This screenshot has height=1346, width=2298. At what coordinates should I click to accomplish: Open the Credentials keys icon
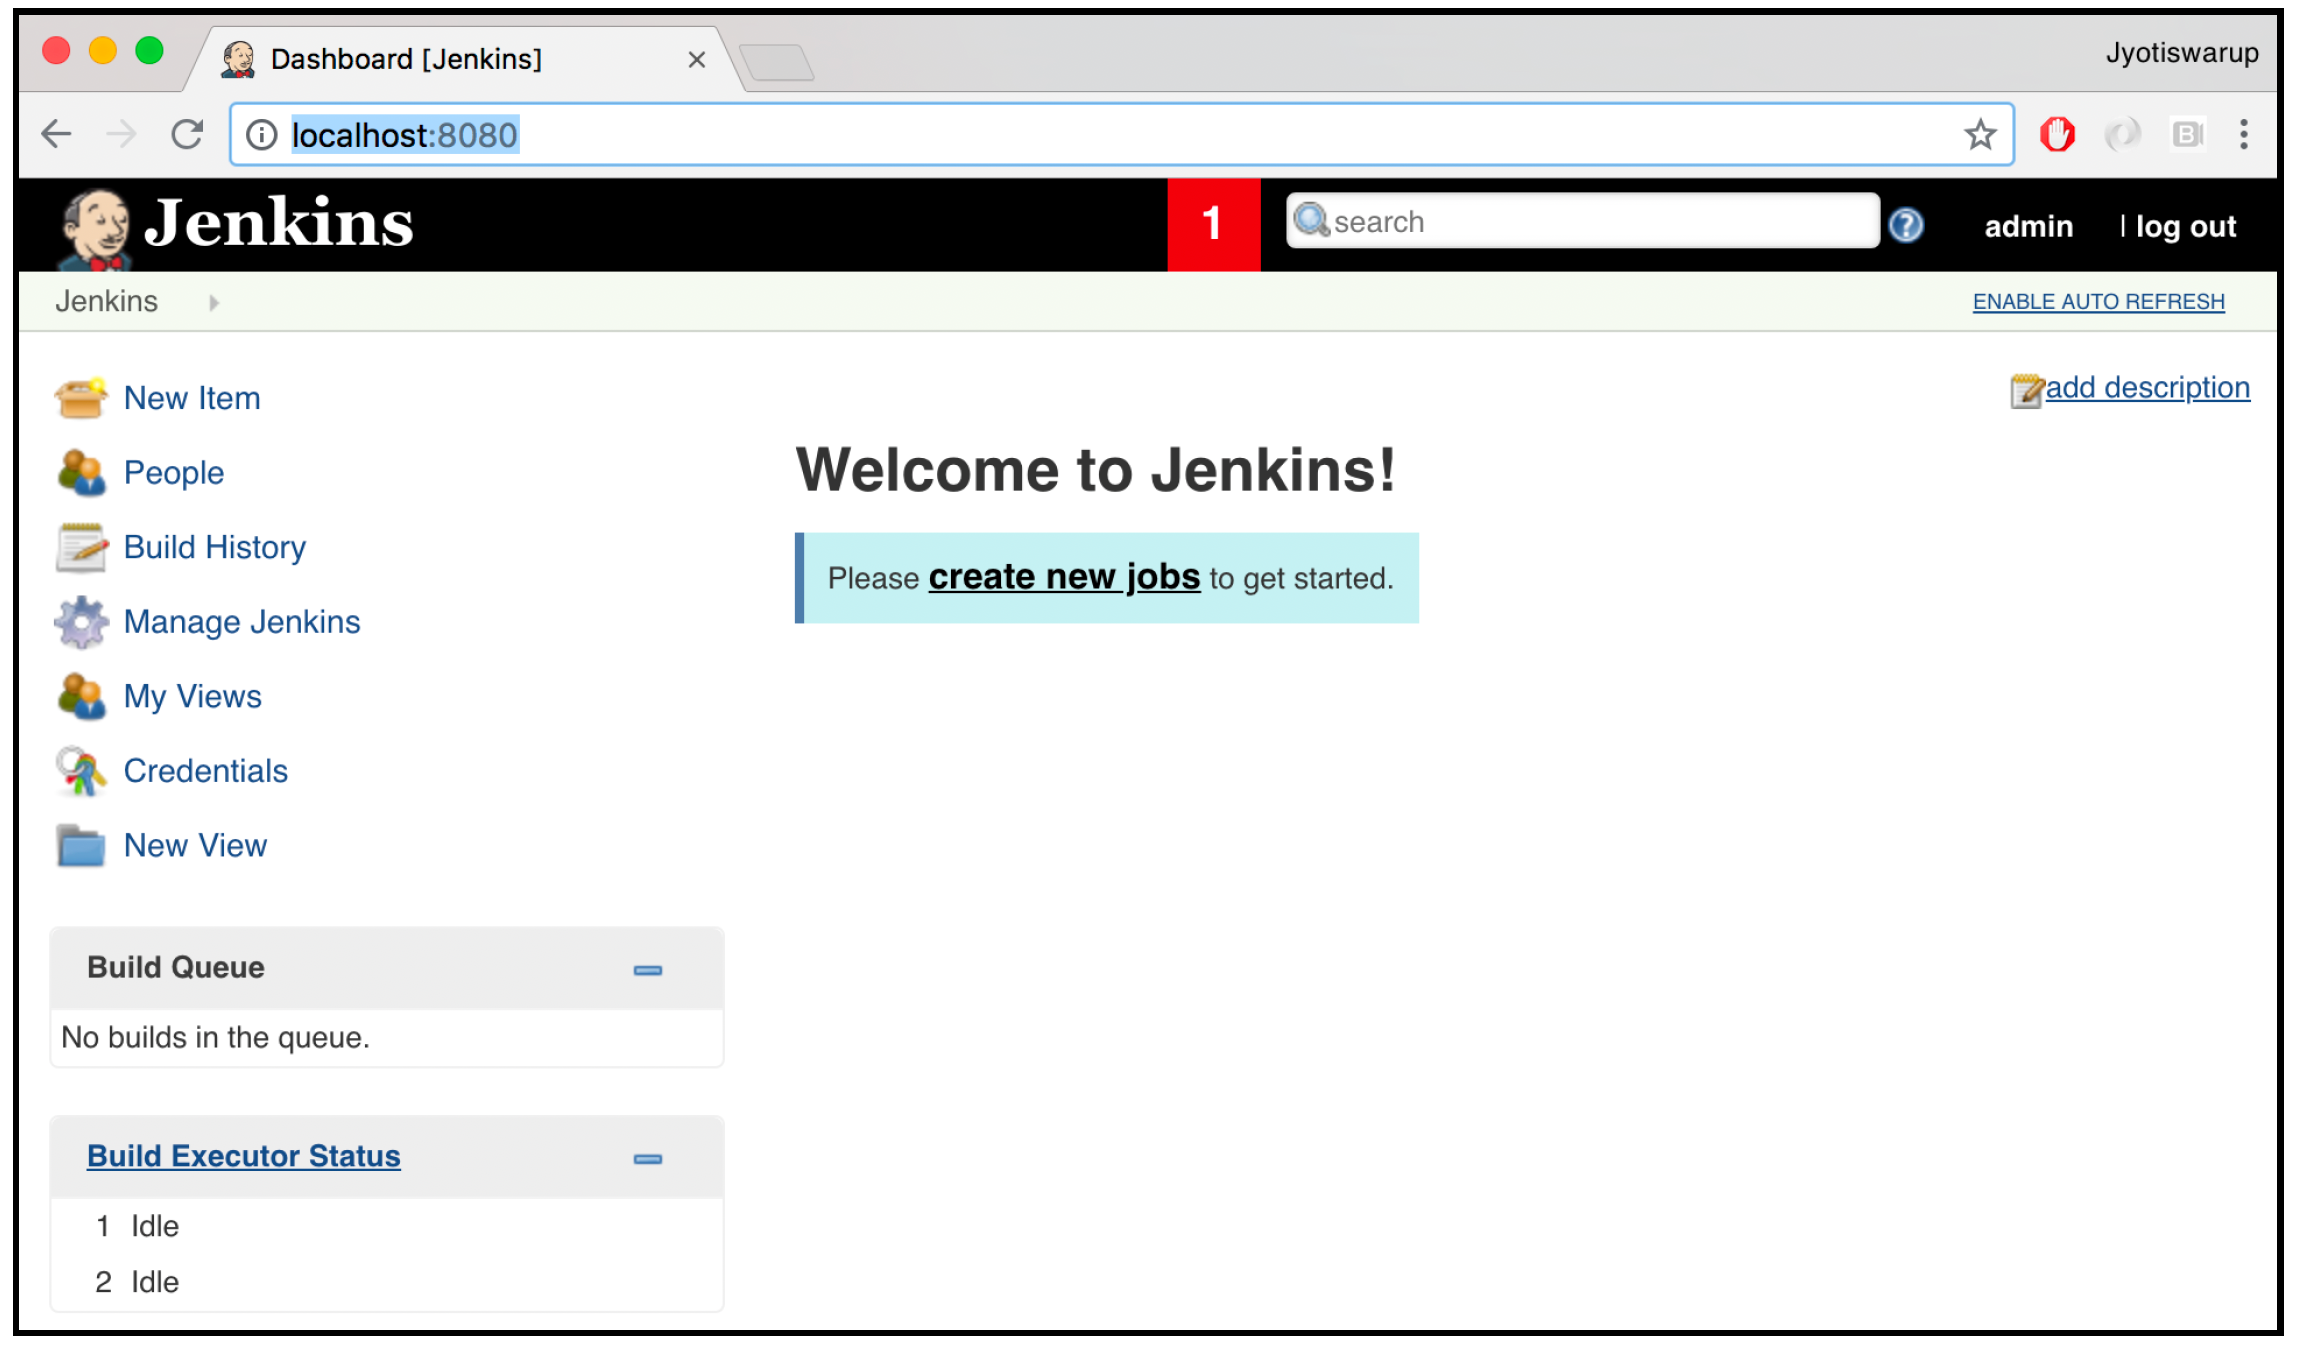tap(81, 771)
